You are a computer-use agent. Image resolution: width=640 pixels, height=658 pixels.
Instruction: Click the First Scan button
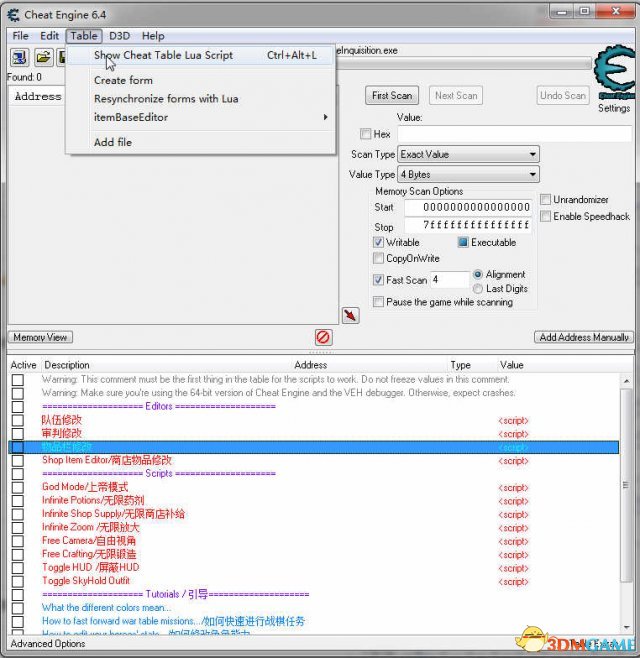(x=392, y=96)
